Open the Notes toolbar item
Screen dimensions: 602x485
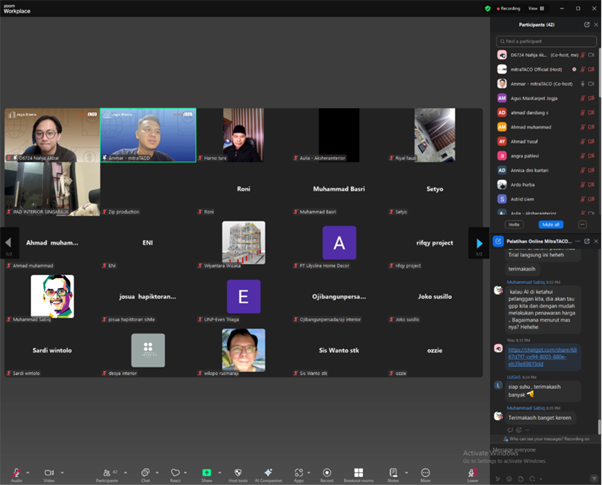pos(393,472)
